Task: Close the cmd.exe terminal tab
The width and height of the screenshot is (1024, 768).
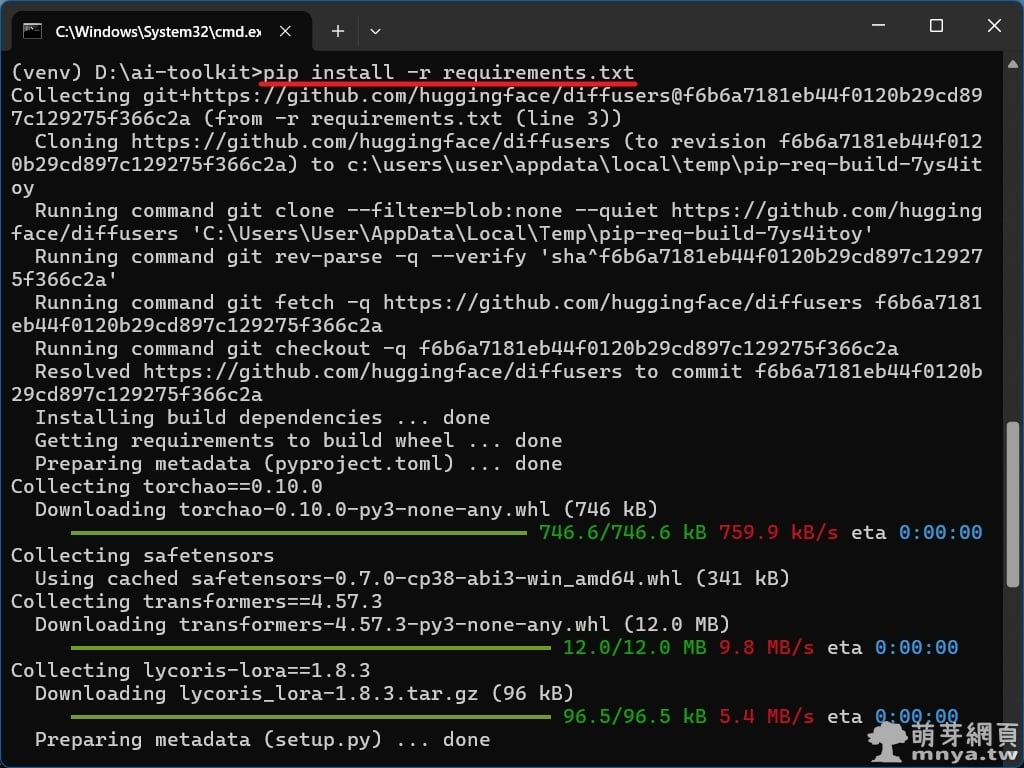Action: click(286, 31)
